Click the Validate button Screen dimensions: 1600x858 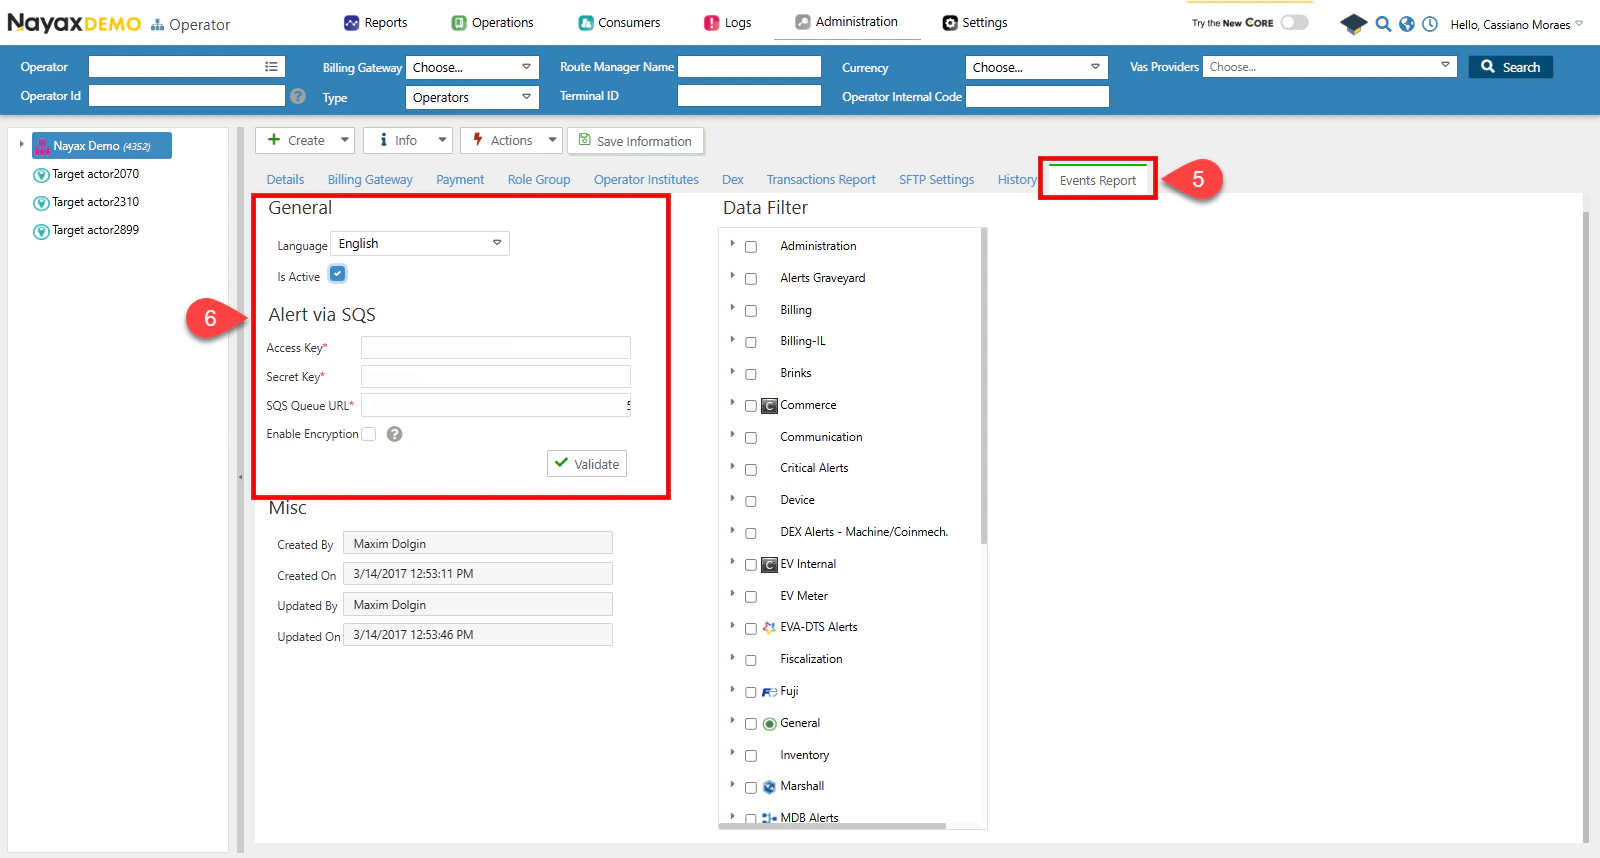click(x=587, y=464)
